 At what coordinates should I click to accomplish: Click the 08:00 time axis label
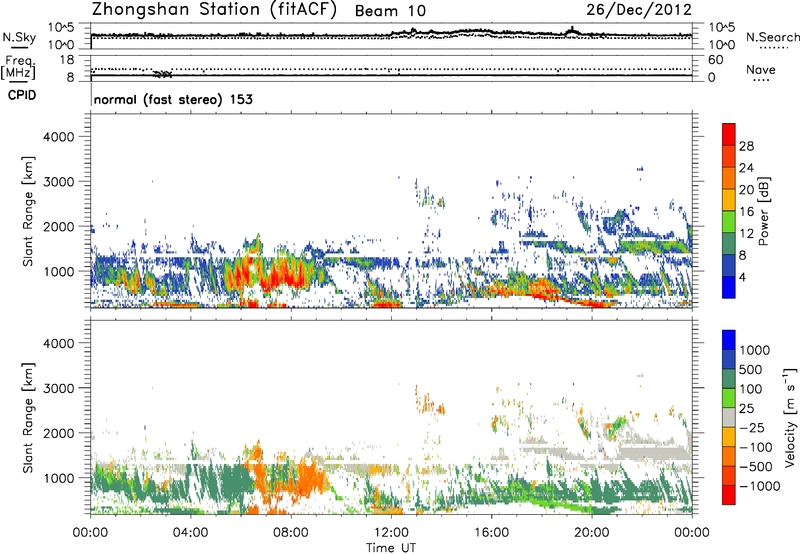291,533
